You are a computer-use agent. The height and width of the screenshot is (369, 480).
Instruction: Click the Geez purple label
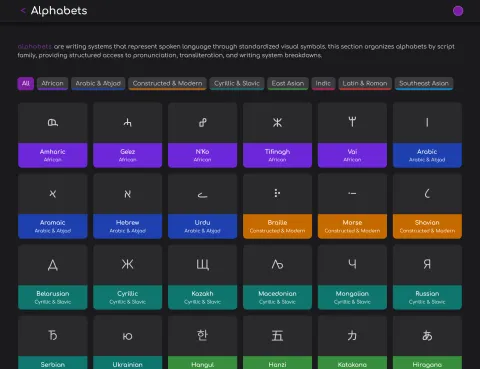(x=128, y=155)
